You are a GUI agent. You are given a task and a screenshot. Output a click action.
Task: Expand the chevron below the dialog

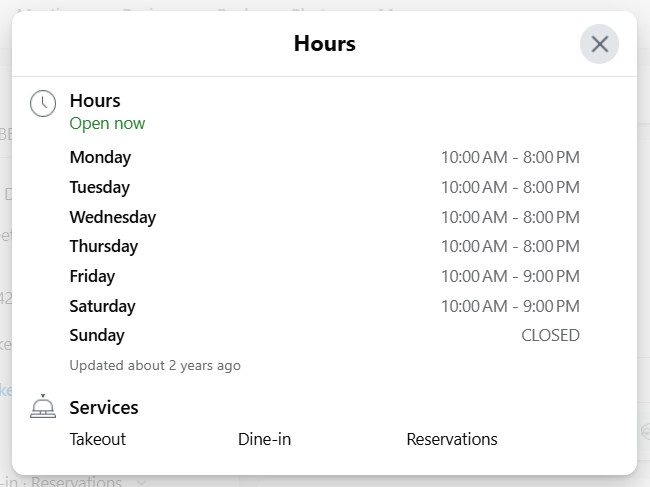click(x=141, y=482)
